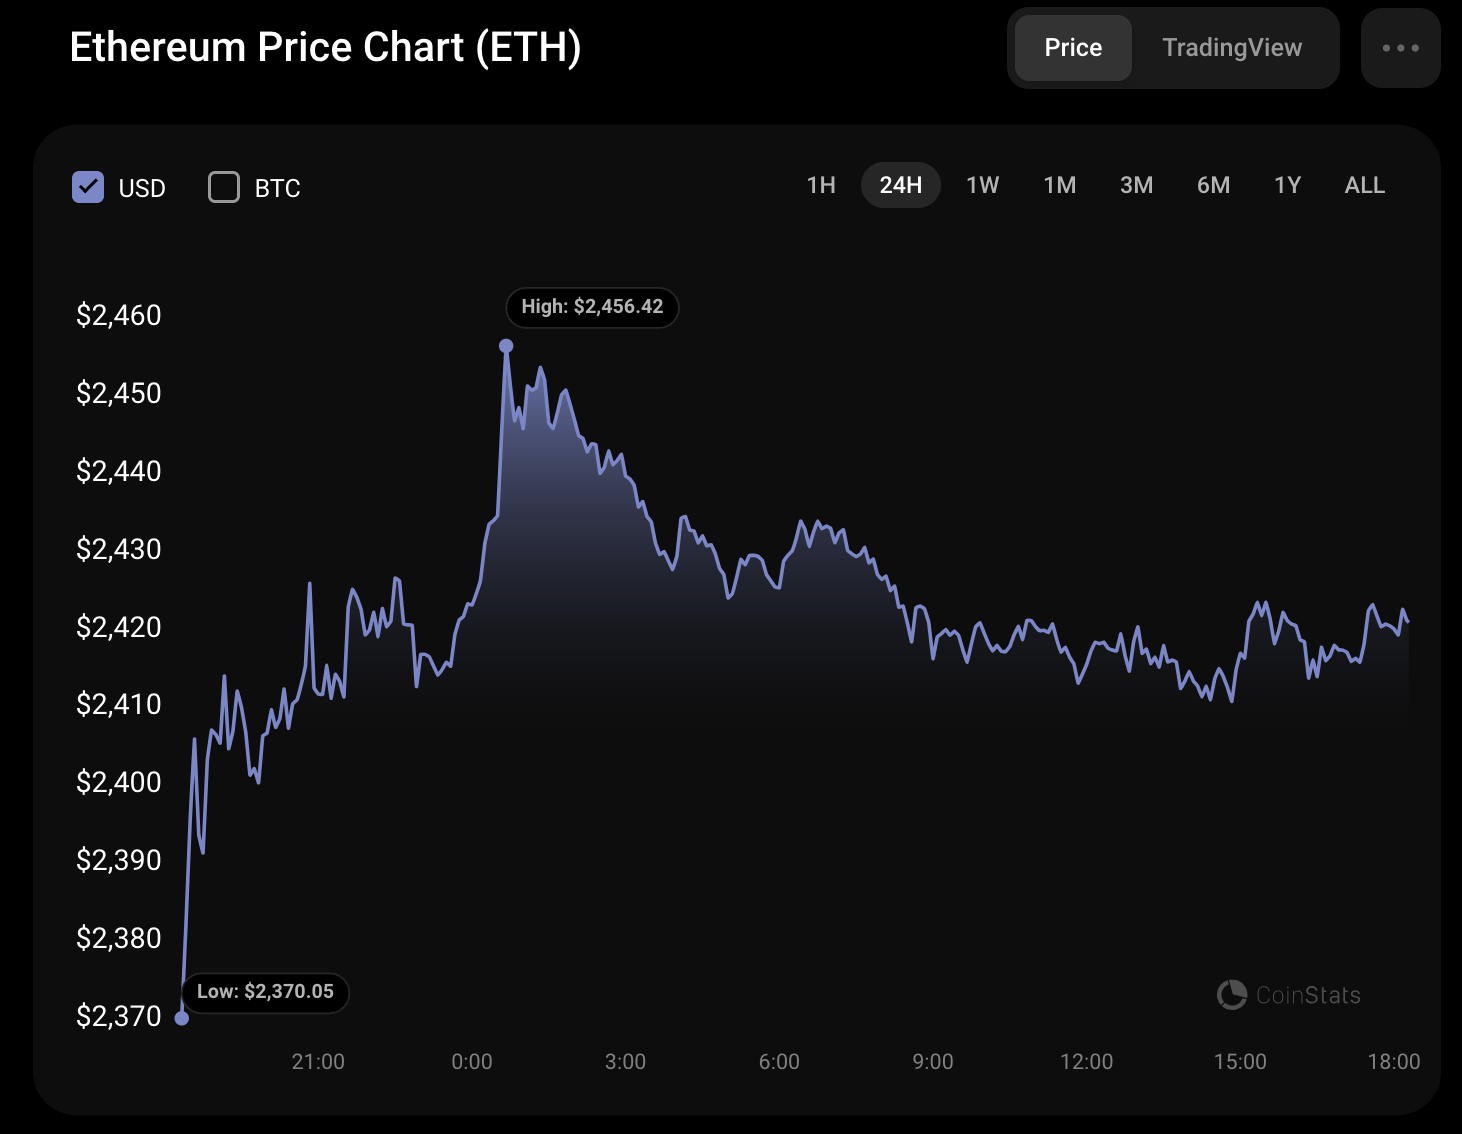Click the CoinStats logo watermark
Screen dimensions: 1462x1134
tap(1289, 995)
